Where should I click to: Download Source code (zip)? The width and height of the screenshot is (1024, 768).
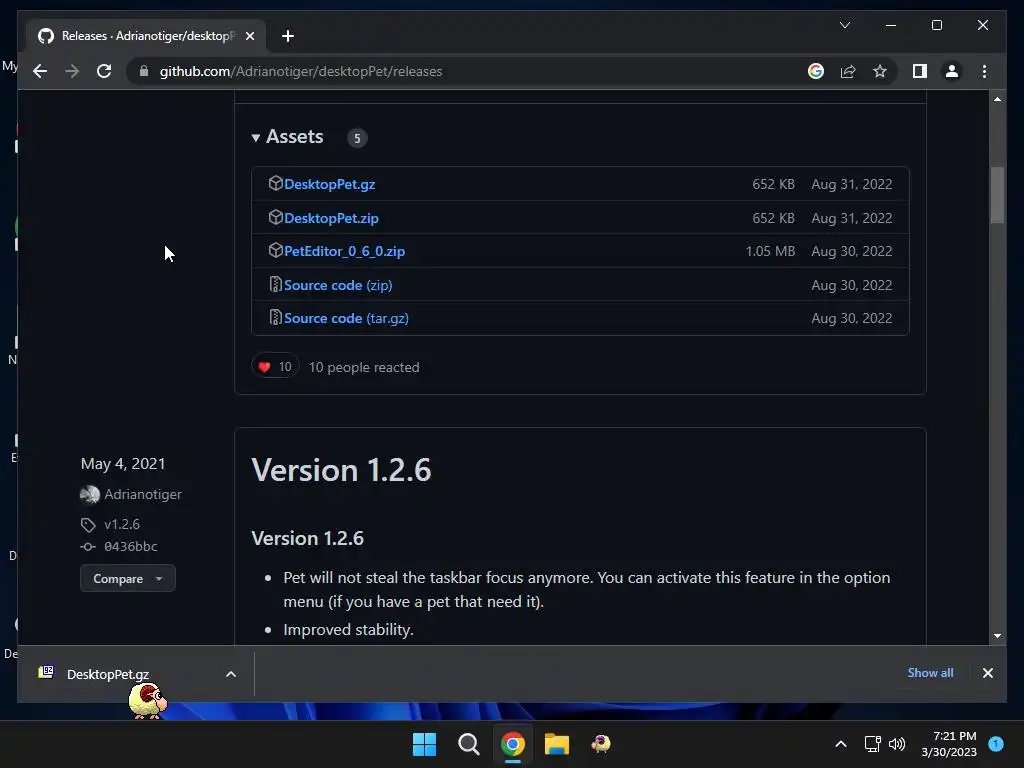tap(338, 285)
